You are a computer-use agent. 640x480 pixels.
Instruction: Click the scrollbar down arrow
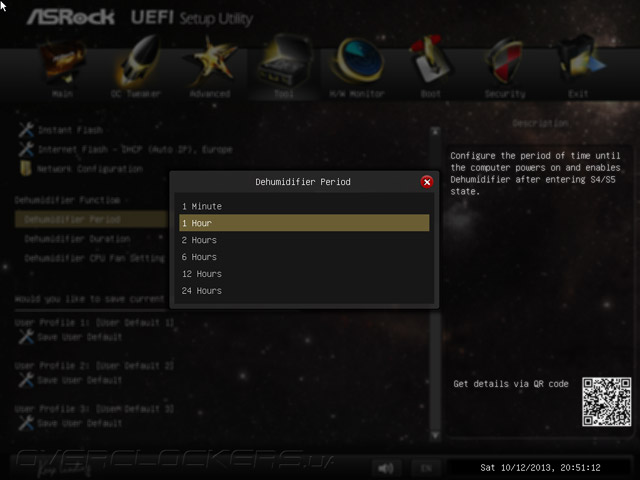pyautogui.click(x=436, y=435)
